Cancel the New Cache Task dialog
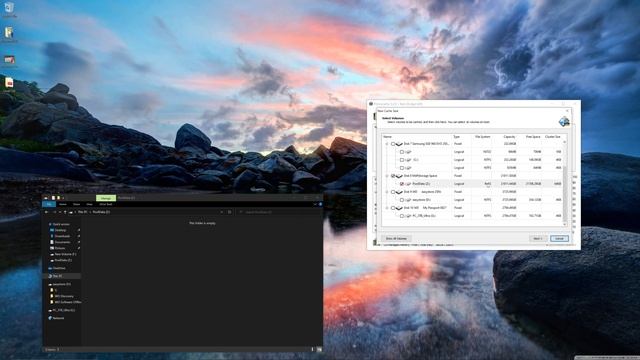The height and width of the screenshot is (360, 640). coord(559,238)
